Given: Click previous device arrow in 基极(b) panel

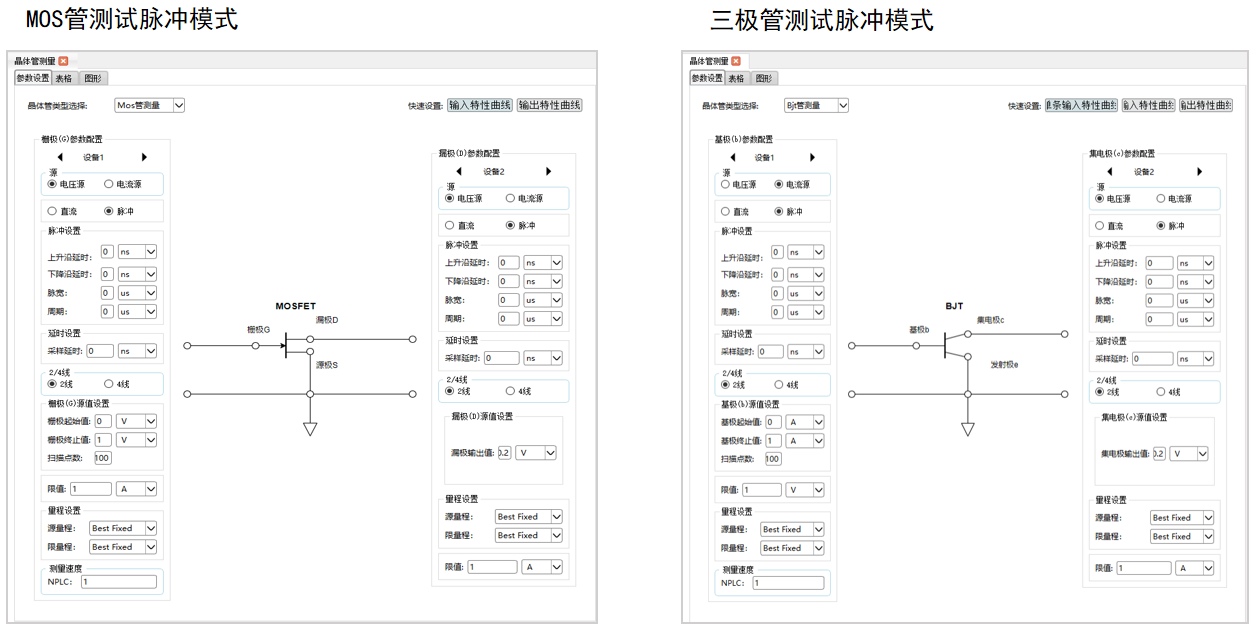Looking at the screenshot, I should coord(731,157).
